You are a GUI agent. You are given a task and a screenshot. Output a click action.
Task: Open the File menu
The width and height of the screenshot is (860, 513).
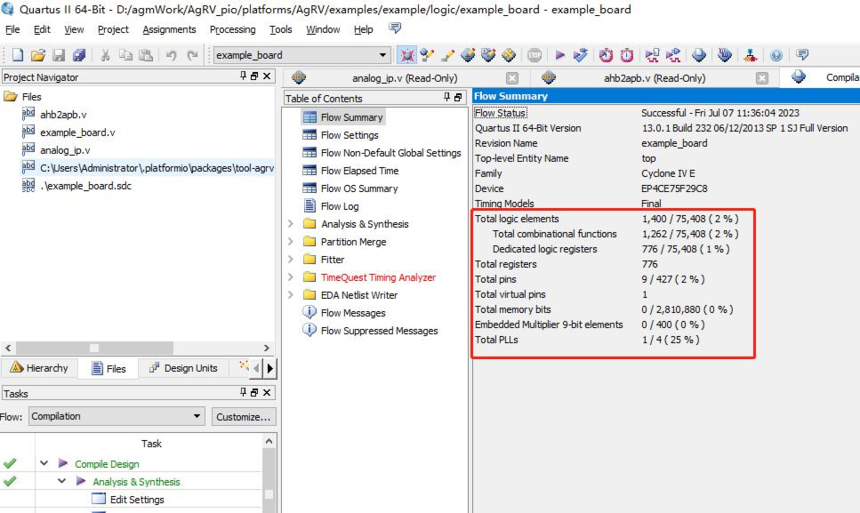[12, 30]
